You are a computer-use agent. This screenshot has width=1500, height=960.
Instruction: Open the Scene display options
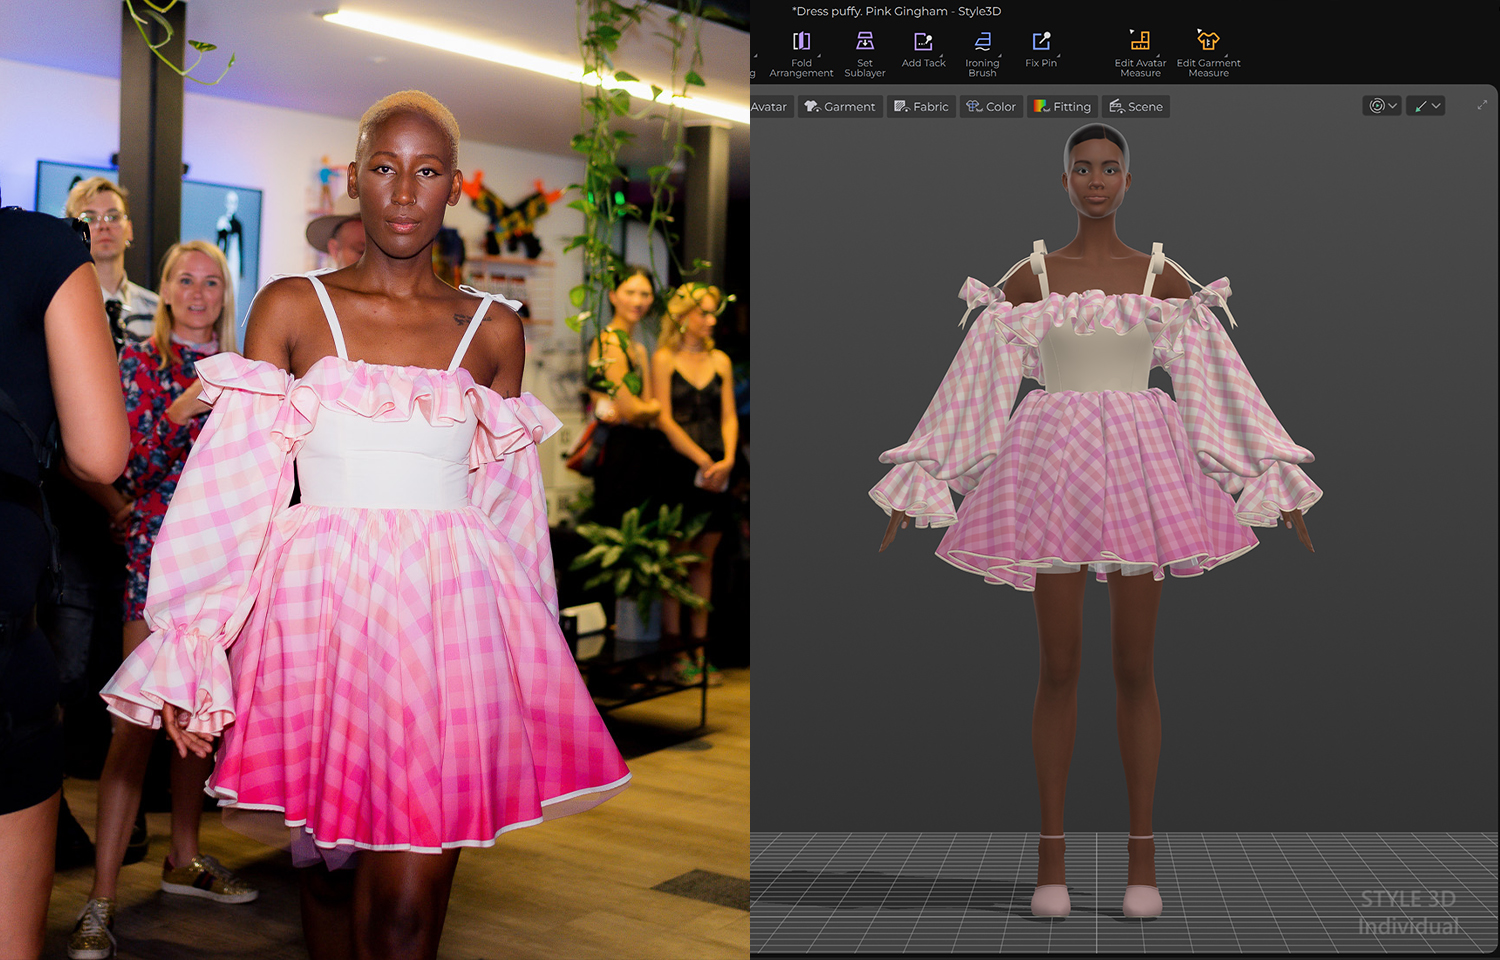(x=1136, y=107)
